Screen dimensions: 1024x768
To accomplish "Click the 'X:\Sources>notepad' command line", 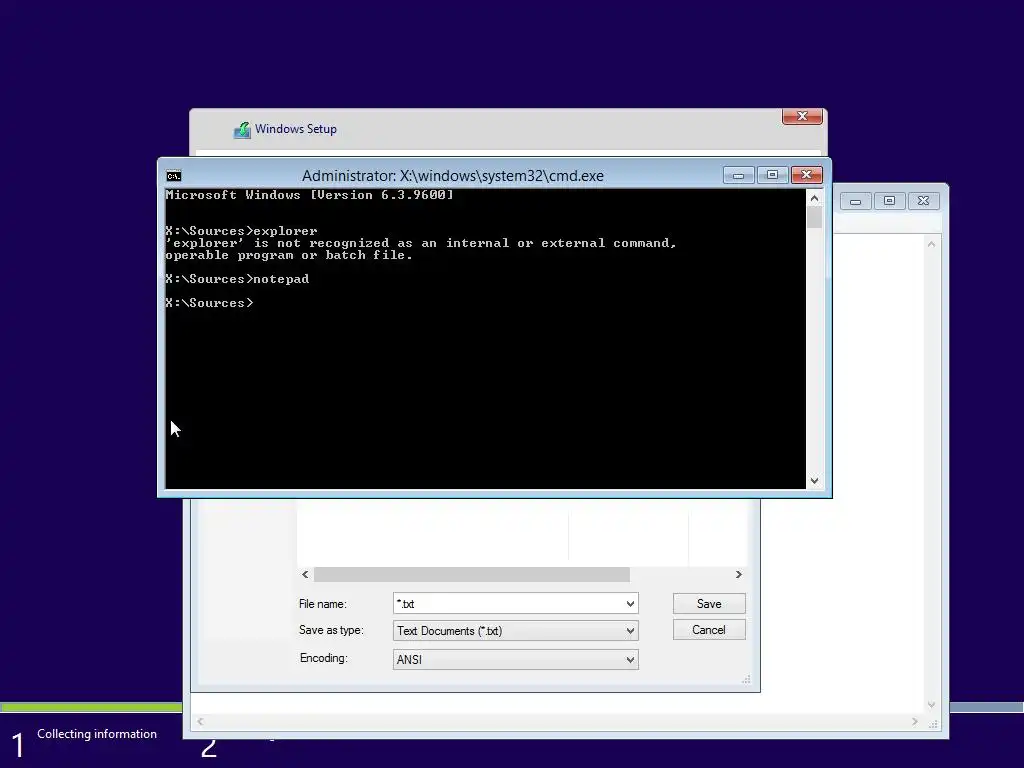I will click(237, 279).
